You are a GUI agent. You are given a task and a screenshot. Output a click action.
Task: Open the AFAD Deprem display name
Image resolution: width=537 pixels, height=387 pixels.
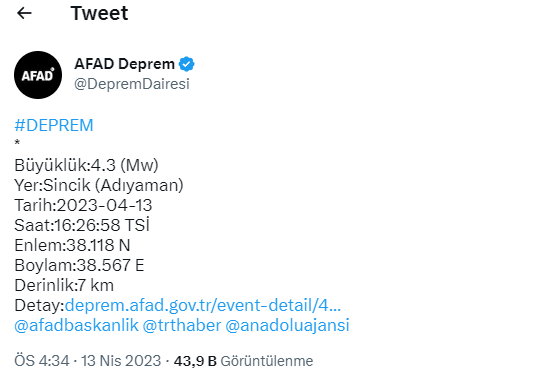click(124, 64)
